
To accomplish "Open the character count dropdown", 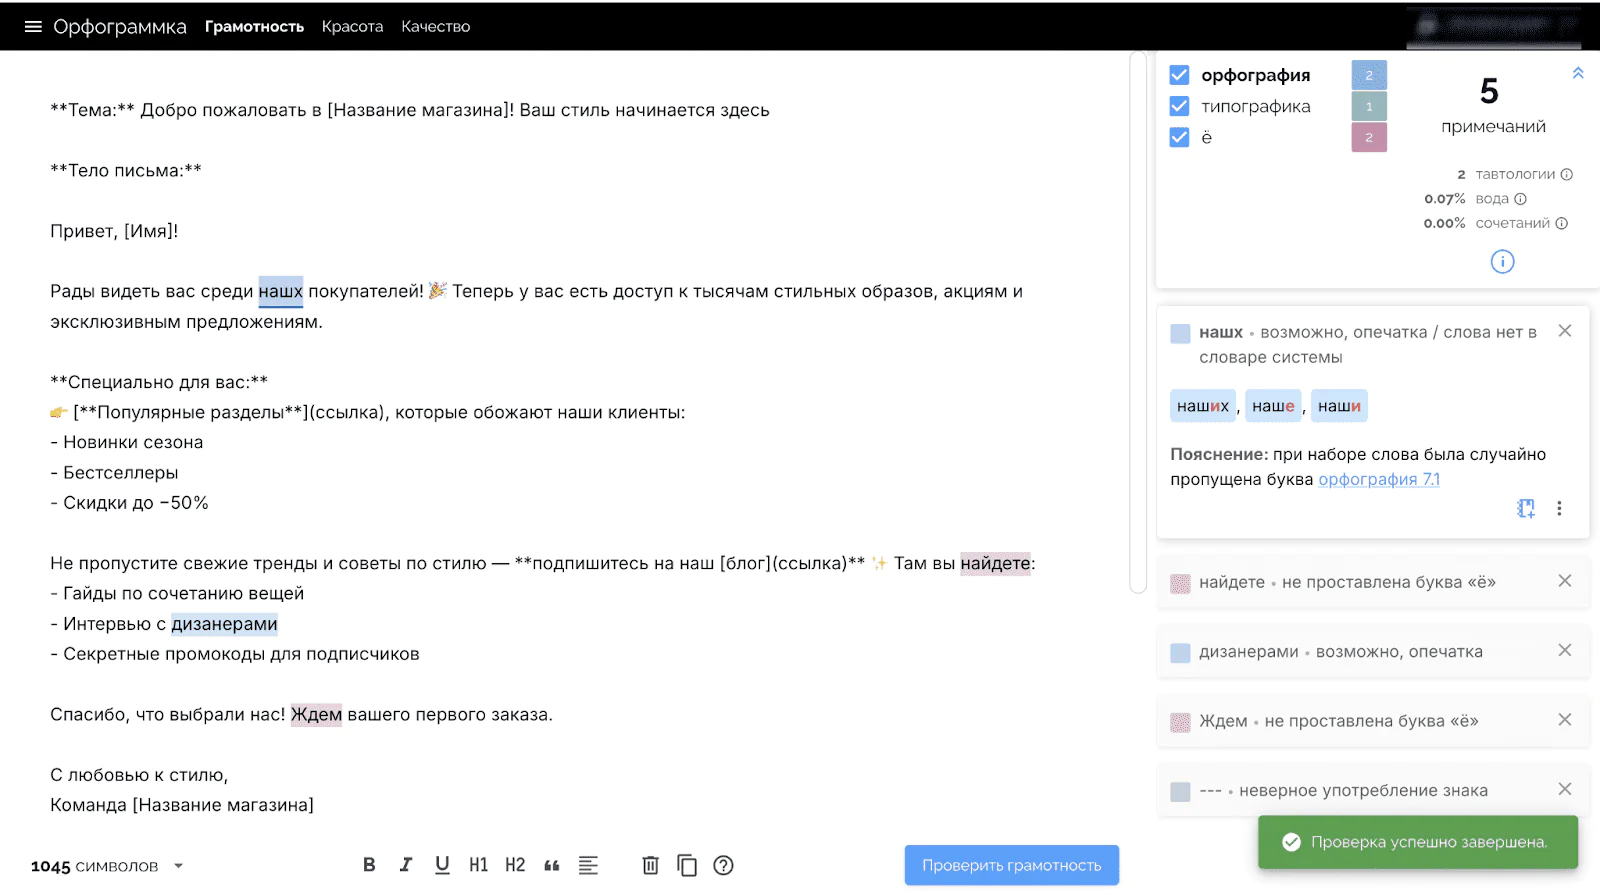I will 179,866.
